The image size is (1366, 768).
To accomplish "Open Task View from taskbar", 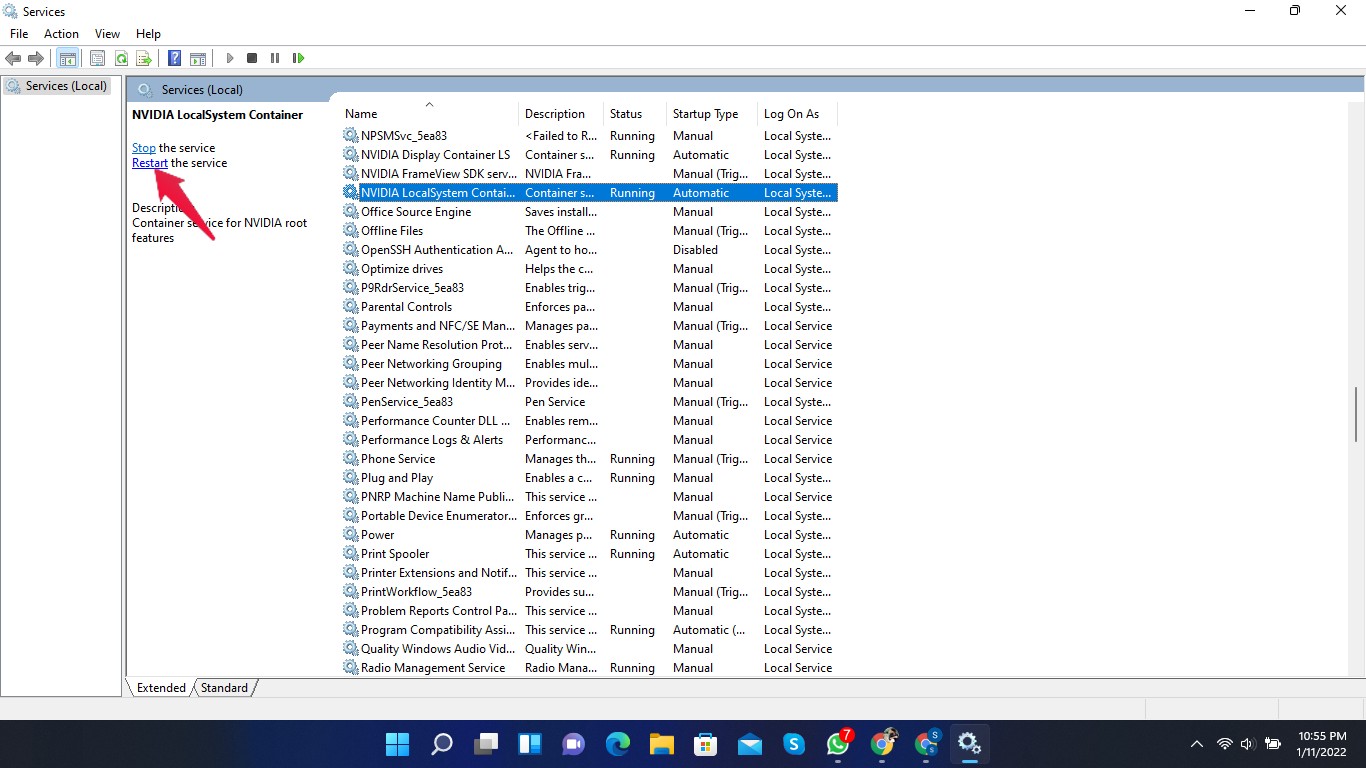I will (x=486, y=744).
